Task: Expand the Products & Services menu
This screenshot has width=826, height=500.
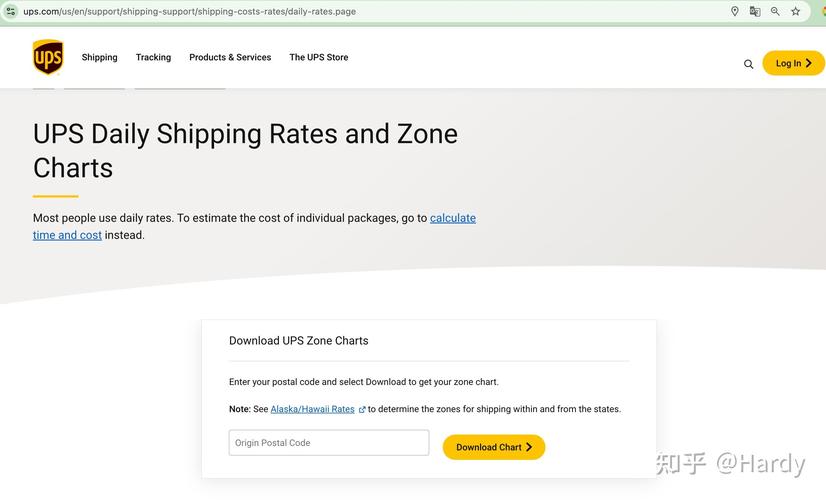Action: click(x=230, y=57)
